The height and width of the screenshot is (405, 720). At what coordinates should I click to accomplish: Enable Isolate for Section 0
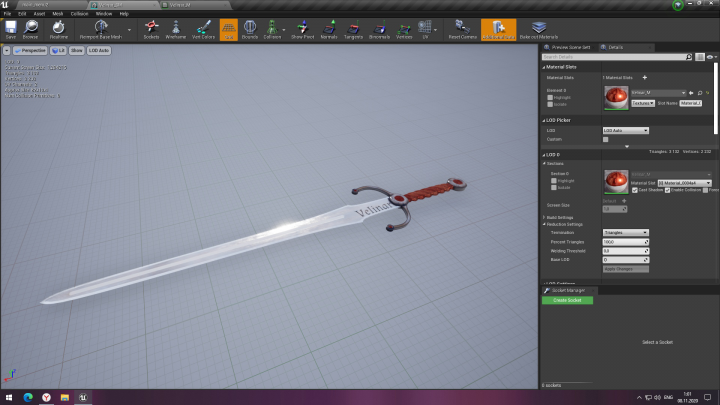[554, 187]
